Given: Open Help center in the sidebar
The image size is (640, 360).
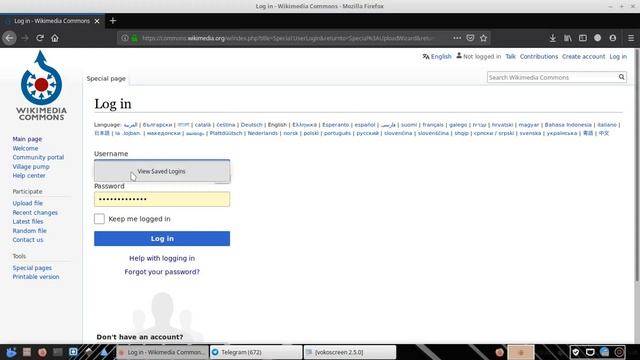Looking at the screenshot, I should point(29,176).
